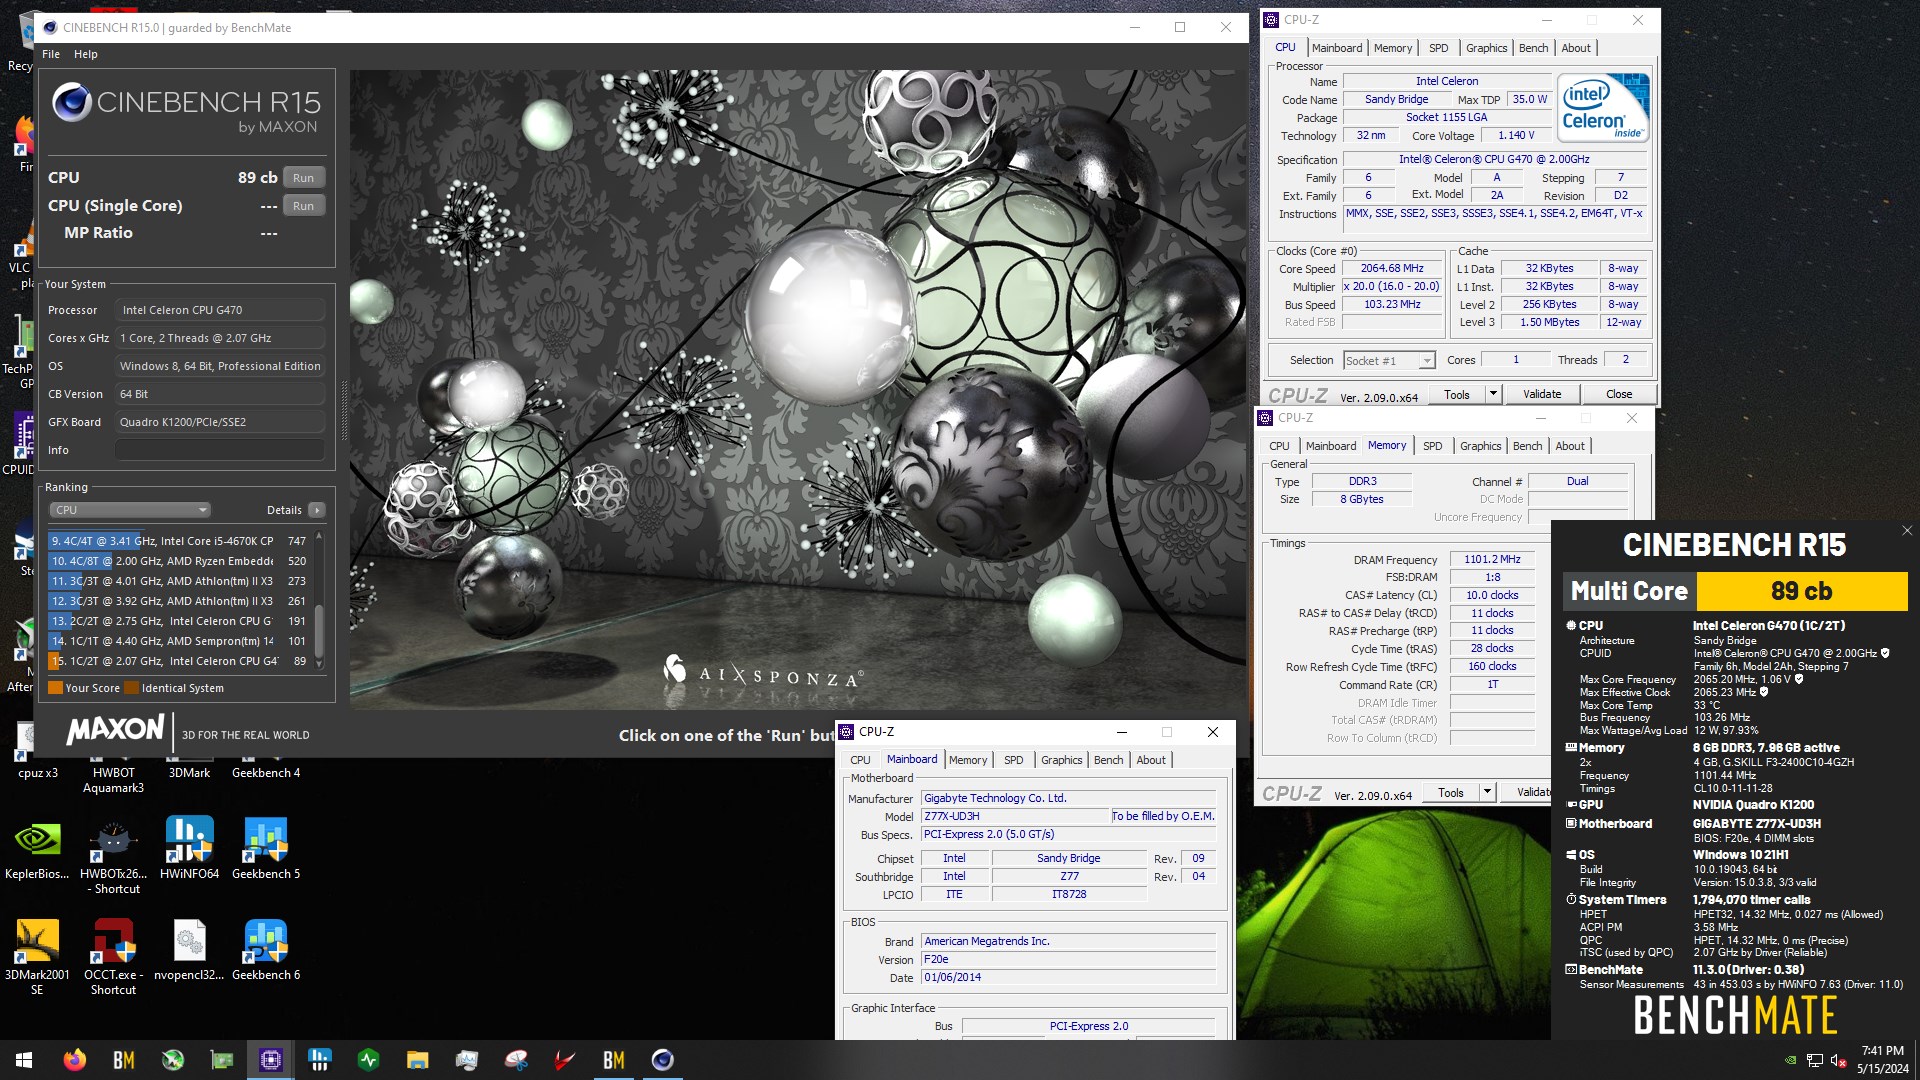This screenshot has height=1080, width=1920.
Task: Select HWBOTx26 shortcut desktop icon
Action: click(x=113, y=856)
